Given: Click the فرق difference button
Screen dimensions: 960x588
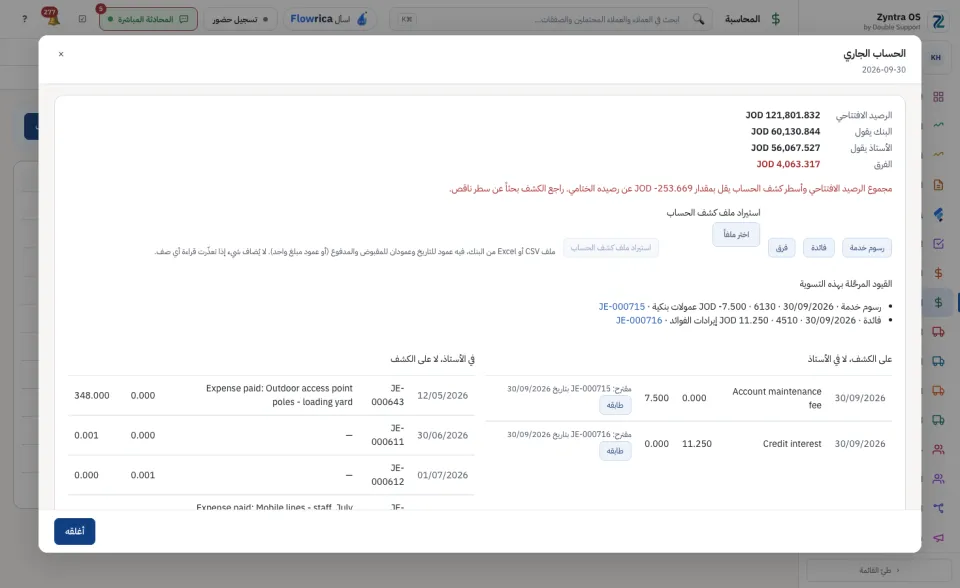Looking at the screenshot, I should point(782,247).
